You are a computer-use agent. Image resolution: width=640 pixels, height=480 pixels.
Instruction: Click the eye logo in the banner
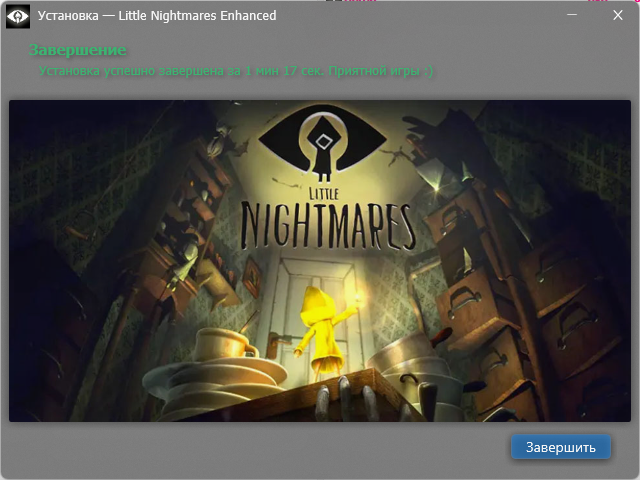pyautogui.click(x=323, y=143)
